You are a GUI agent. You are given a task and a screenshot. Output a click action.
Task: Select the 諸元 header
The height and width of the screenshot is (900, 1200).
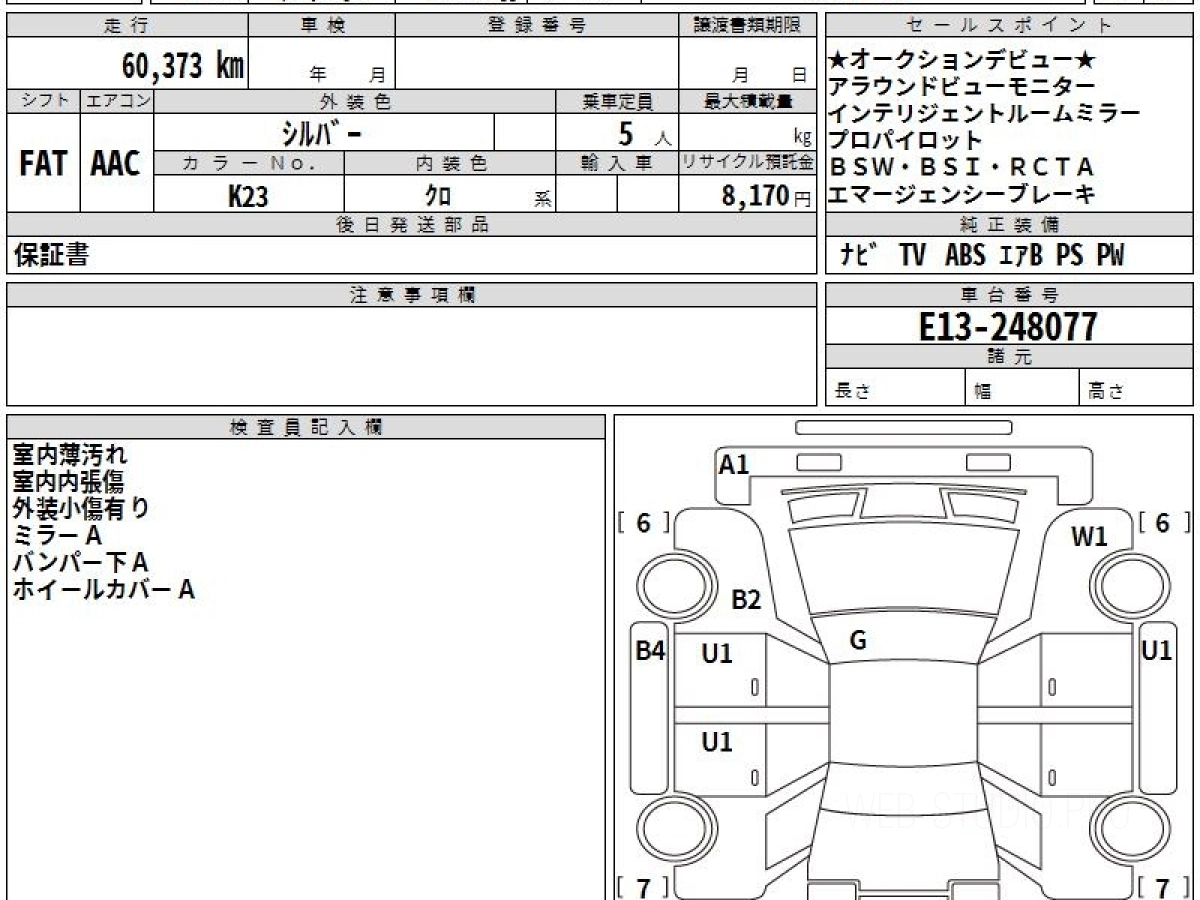(x=1010, y=358)
